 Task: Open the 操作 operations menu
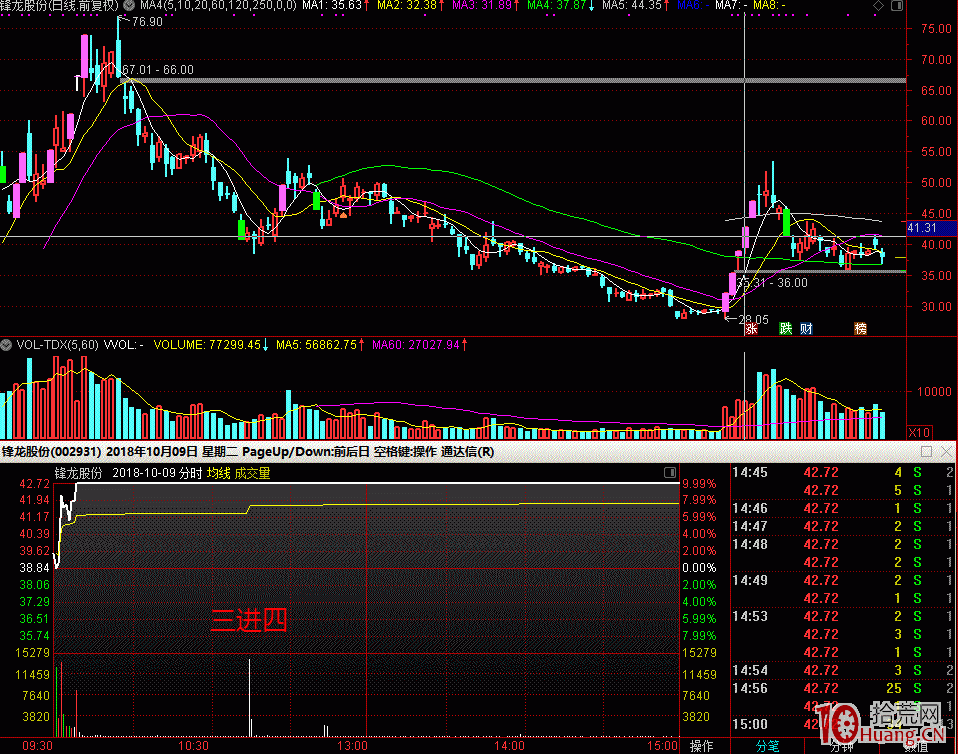(702, 745)
